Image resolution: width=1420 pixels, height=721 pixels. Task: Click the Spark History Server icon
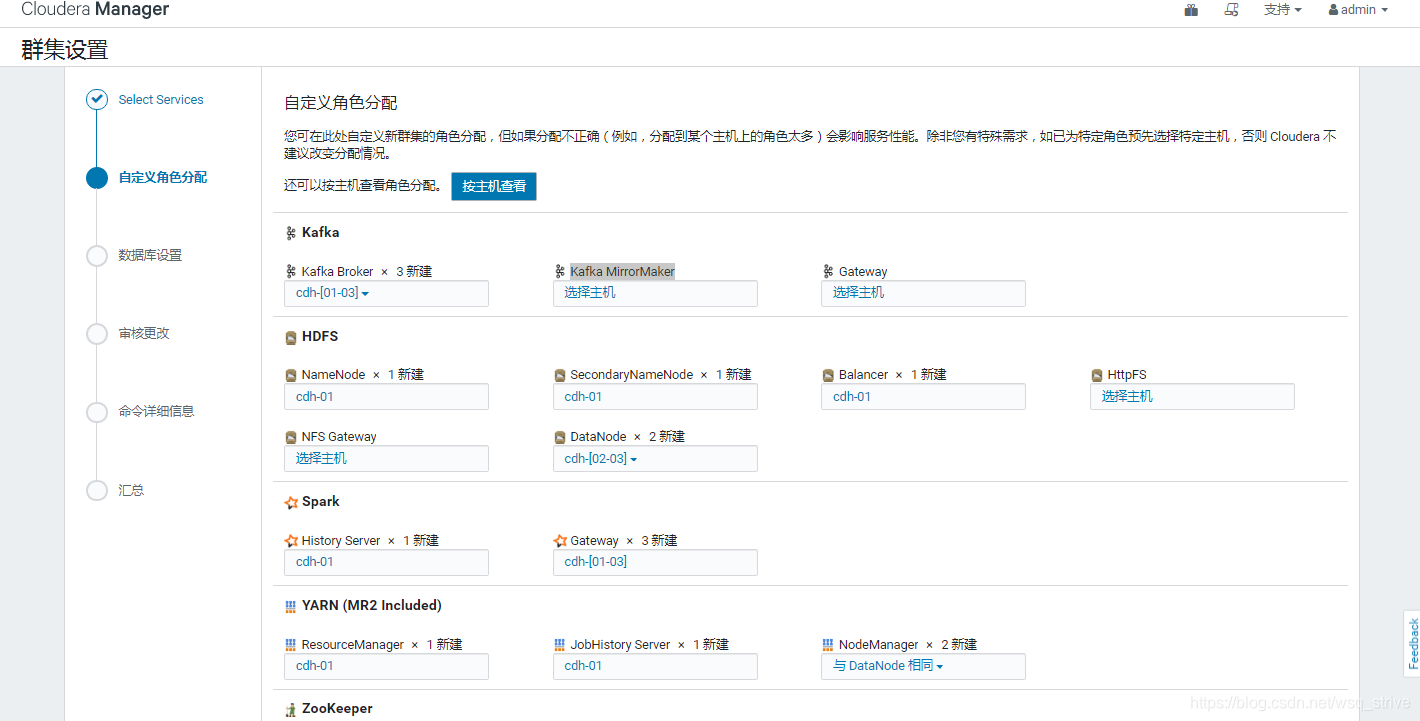tap(291, 541)
